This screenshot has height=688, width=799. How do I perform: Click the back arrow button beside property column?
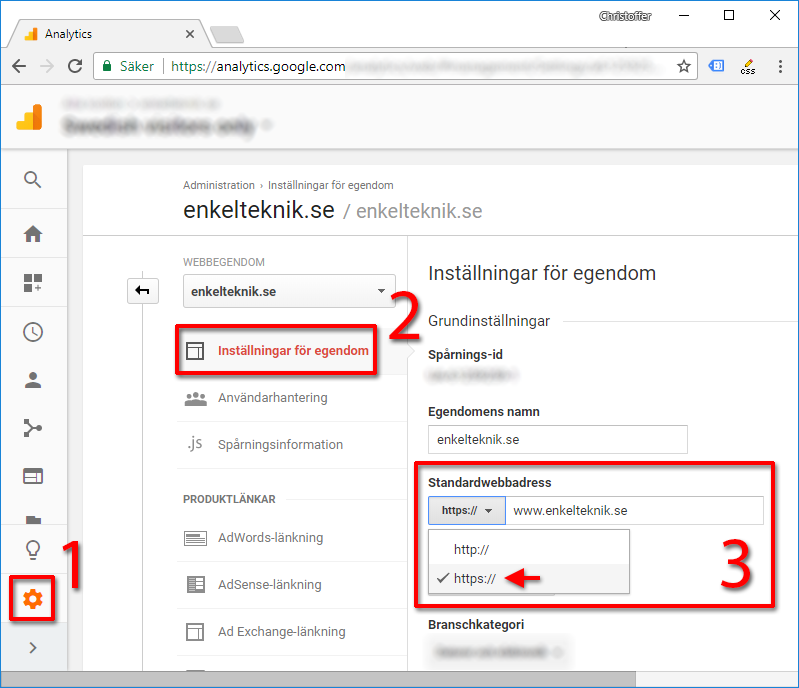(x=142, y=291)
